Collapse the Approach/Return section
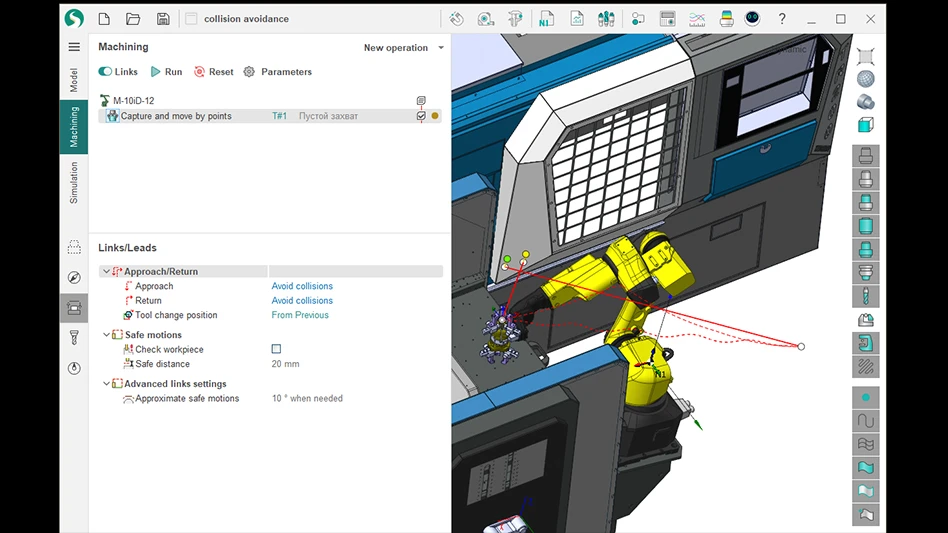This screenshot has width=948, height=533. coord(106,271)
